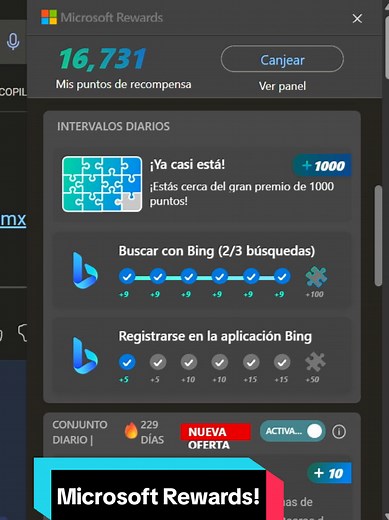Click the Buscar con Bing (2/3 búsquedas) title
The image size is (389, 520).
pyautogui.click(x=217, y=251)
